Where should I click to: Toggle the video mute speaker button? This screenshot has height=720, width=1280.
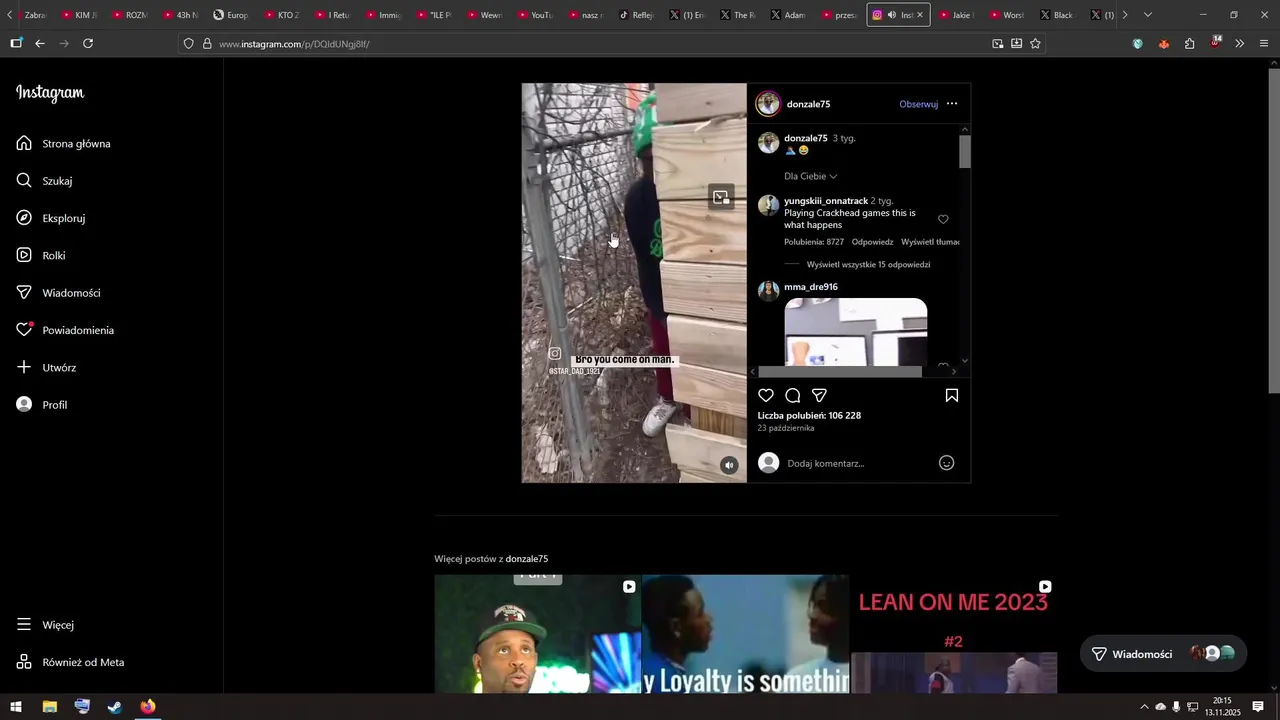(729, 465)
